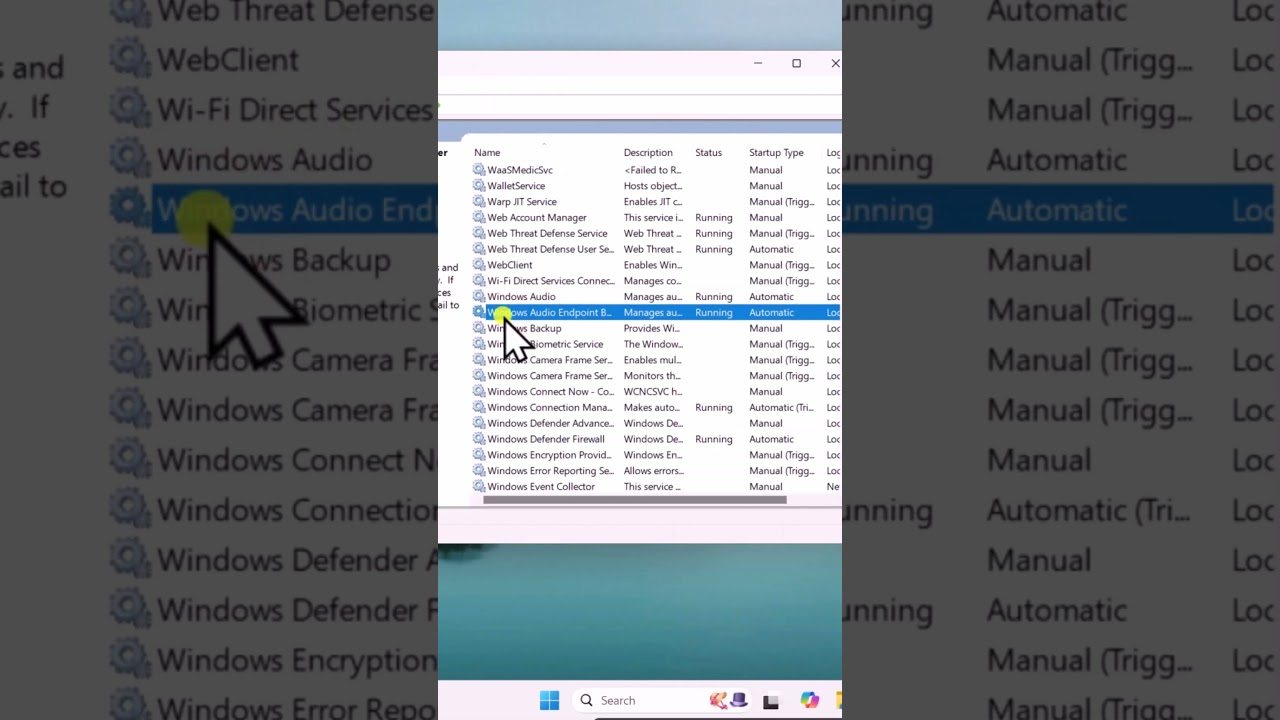Click the gear icon beside Windows Defender Firewall
The image size is (1280, 720).
[x=479, y=439]
